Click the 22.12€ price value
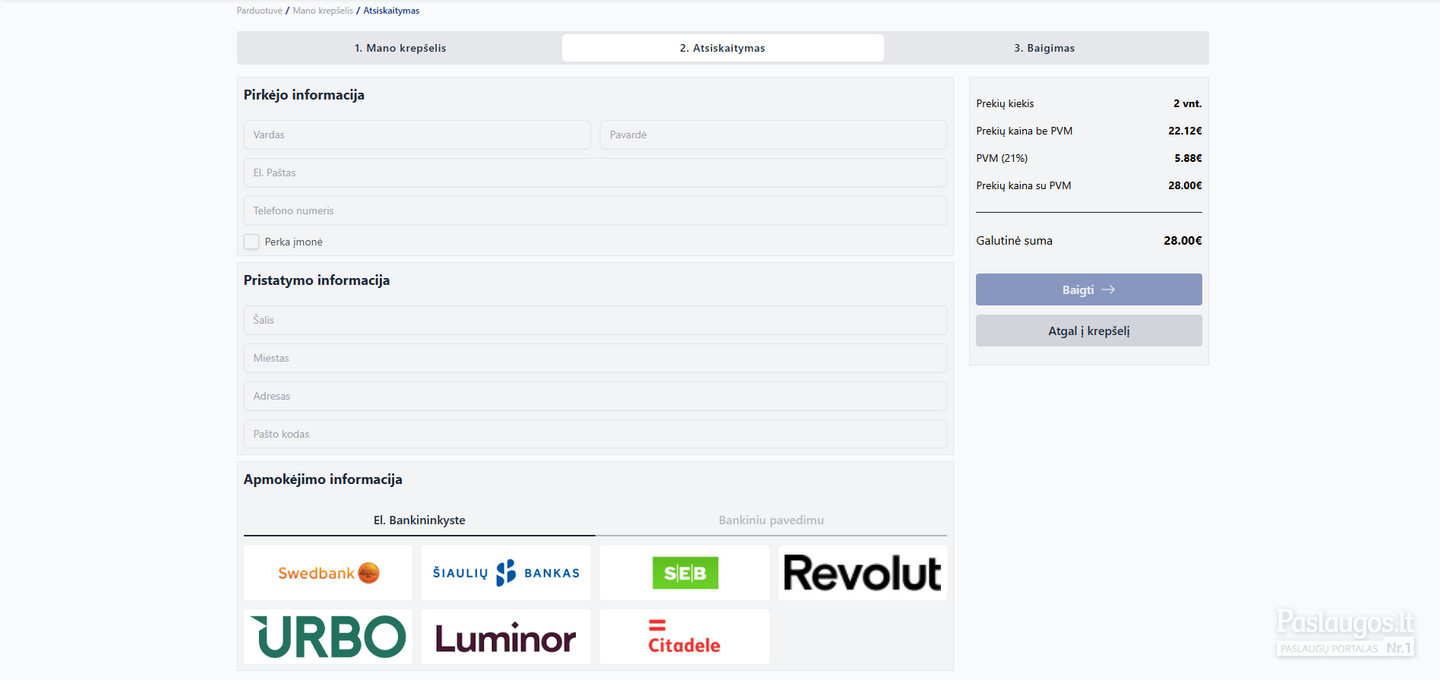Screen dimensions: 1440x680 click(1185, 131)
